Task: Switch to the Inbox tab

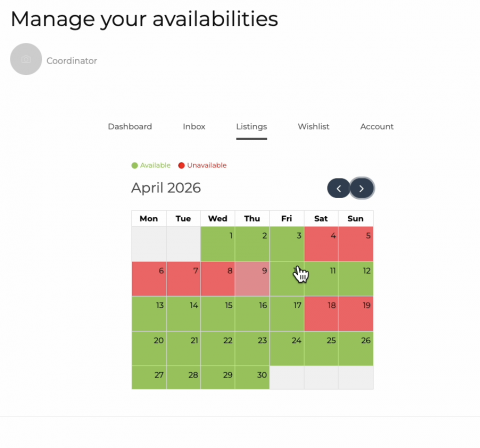Action: (194, 127)
